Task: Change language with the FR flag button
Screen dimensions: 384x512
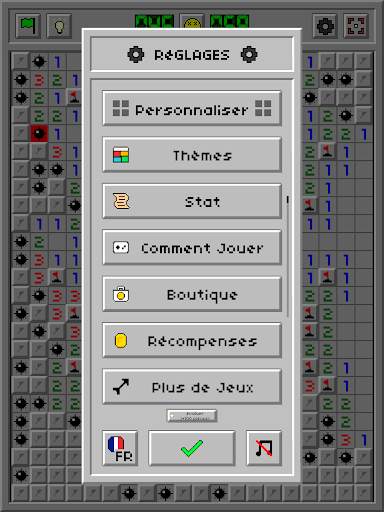Action: tap(120, 448)
